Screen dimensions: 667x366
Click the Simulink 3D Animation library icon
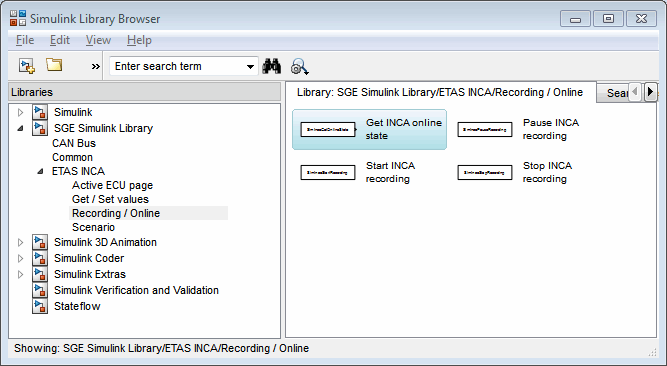pos(40,242)
